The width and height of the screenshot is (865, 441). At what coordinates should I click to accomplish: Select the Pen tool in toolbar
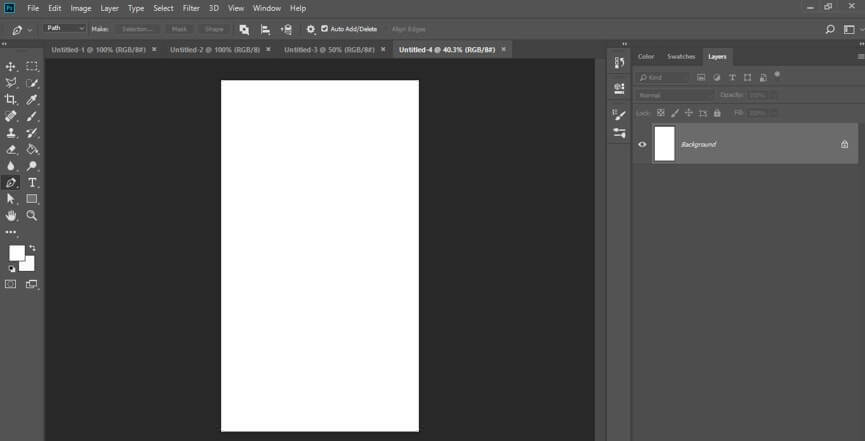click(x=10, y=183)
